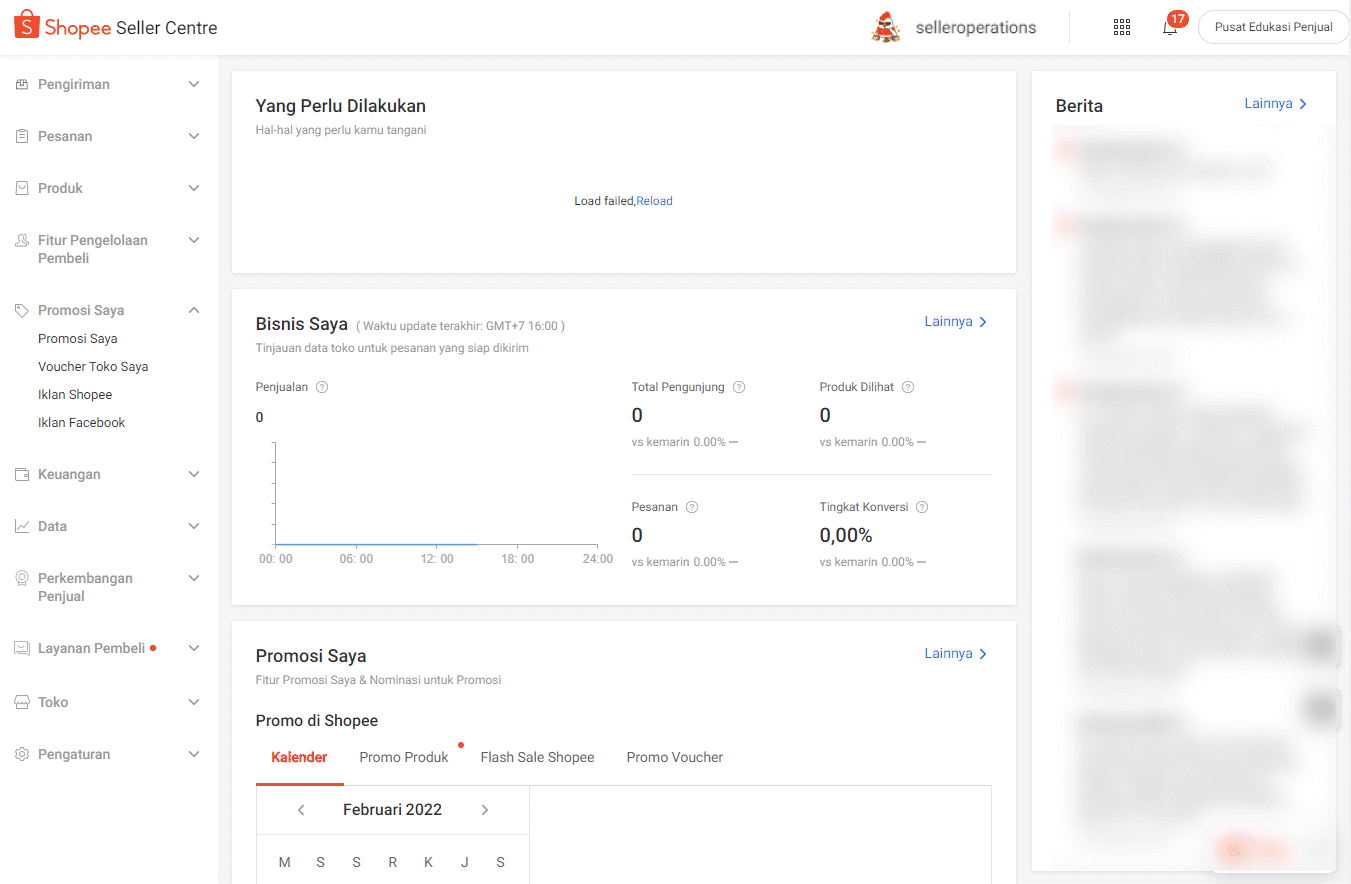Go to next month in calendar
1351x884 pixels.
click(485, 810)
